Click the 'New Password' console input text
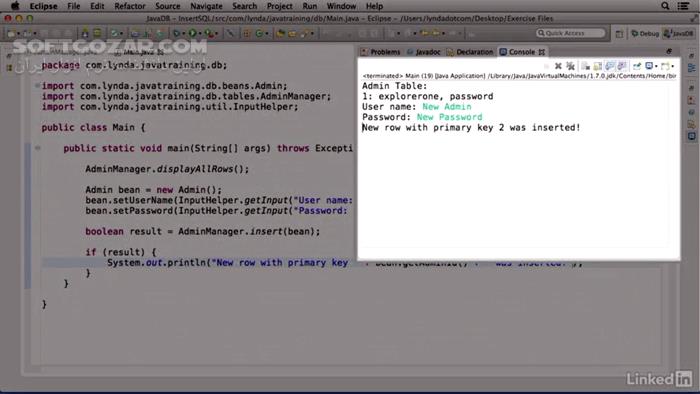This screenshot has width=700, height=394. (450, 117)
